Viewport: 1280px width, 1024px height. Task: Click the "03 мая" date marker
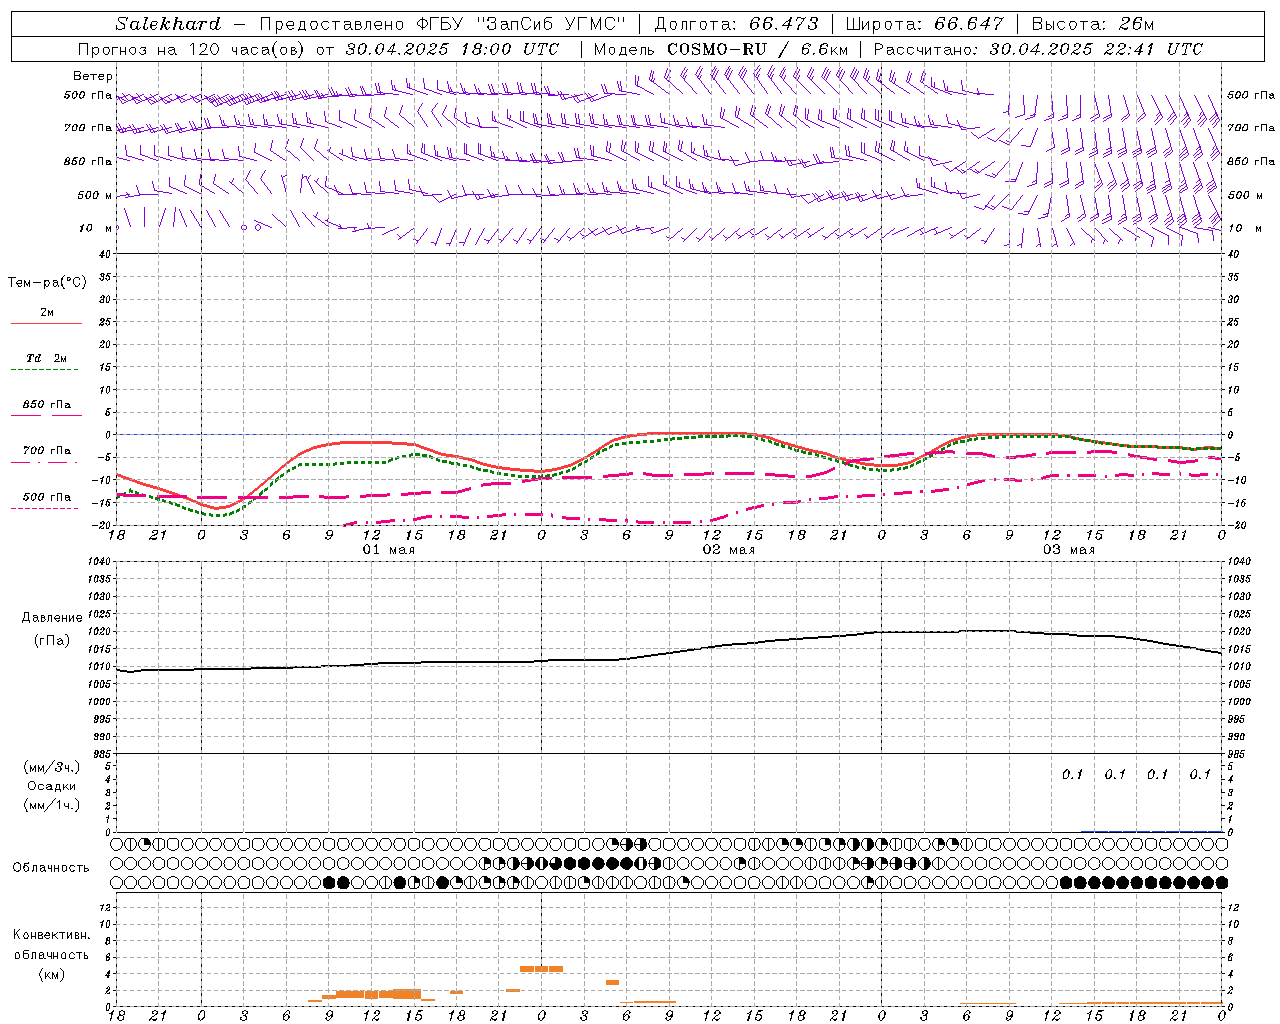pyautogui.click(x=1069, y=550)
